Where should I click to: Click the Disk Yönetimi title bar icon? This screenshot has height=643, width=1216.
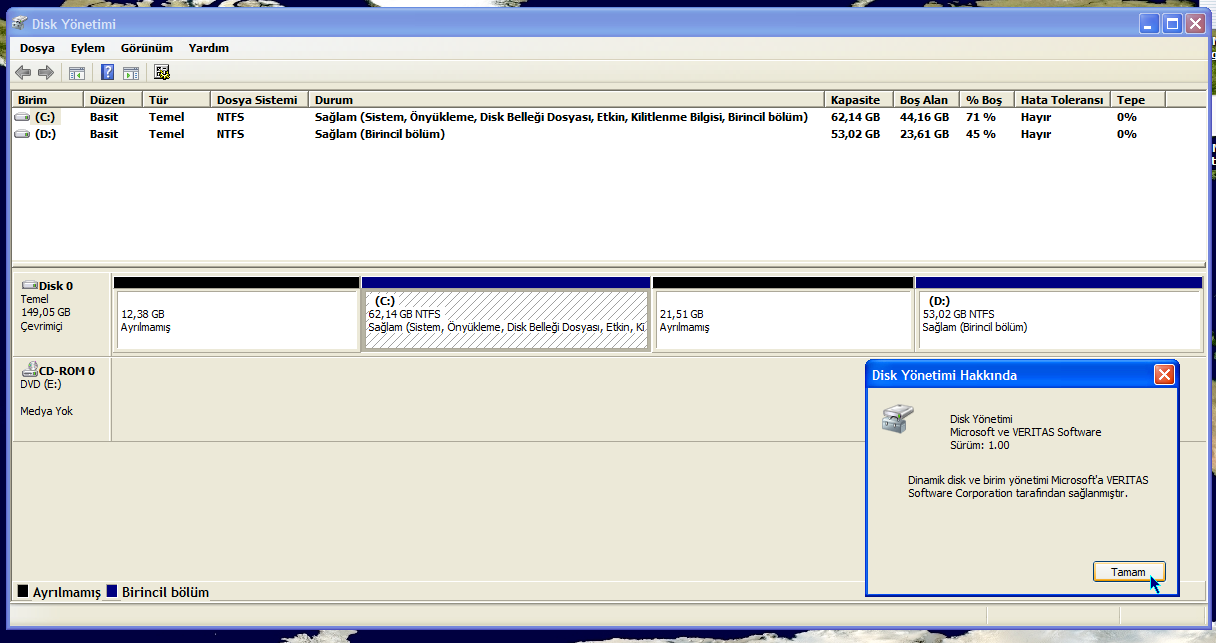click(x=19, y=23)
